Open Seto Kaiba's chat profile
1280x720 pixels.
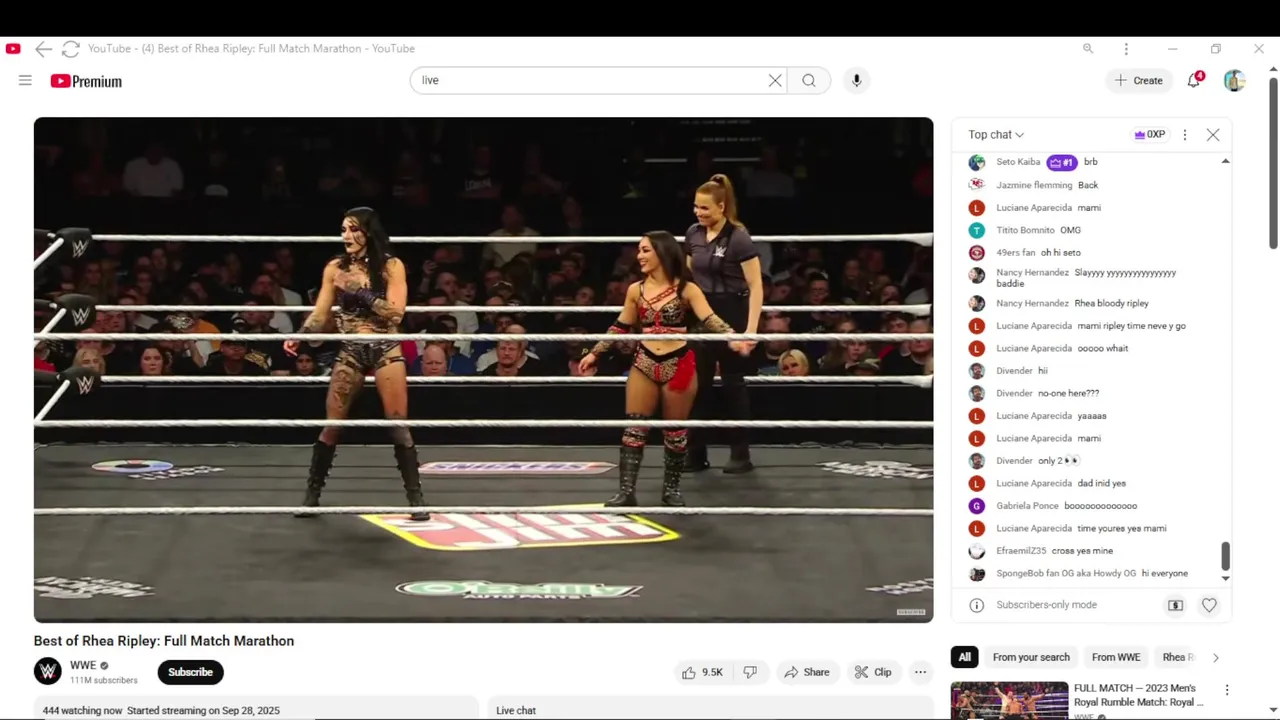pos(977,162)
